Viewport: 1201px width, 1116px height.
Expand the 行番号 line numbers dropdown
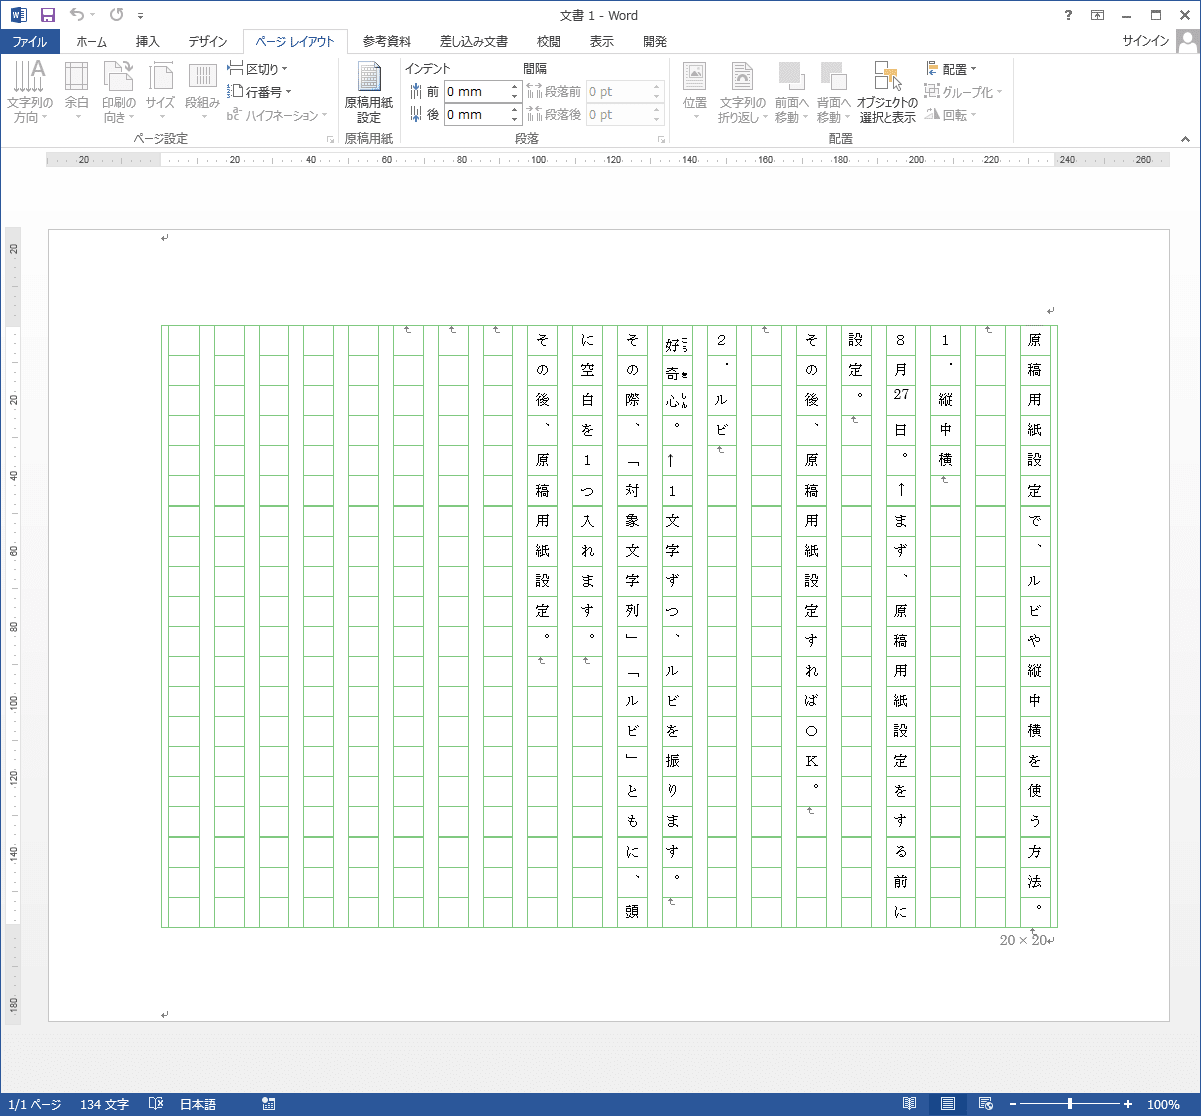(260, 92)
